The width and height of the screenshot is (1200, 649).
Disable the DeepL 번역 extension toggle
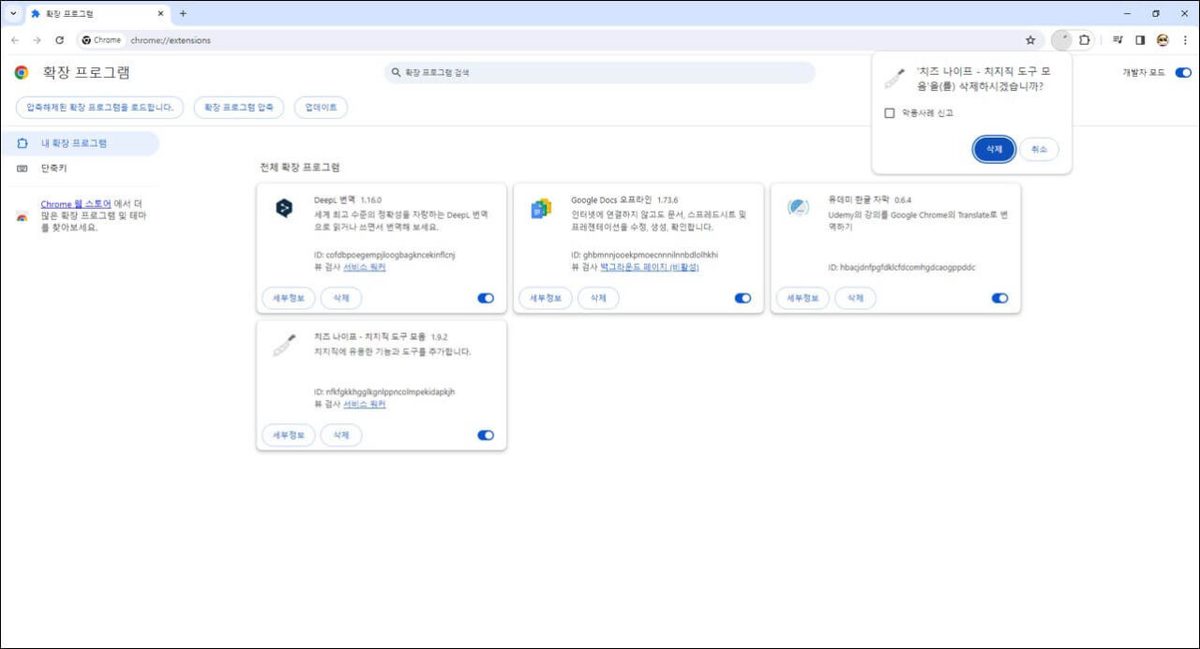click(486, 298)
